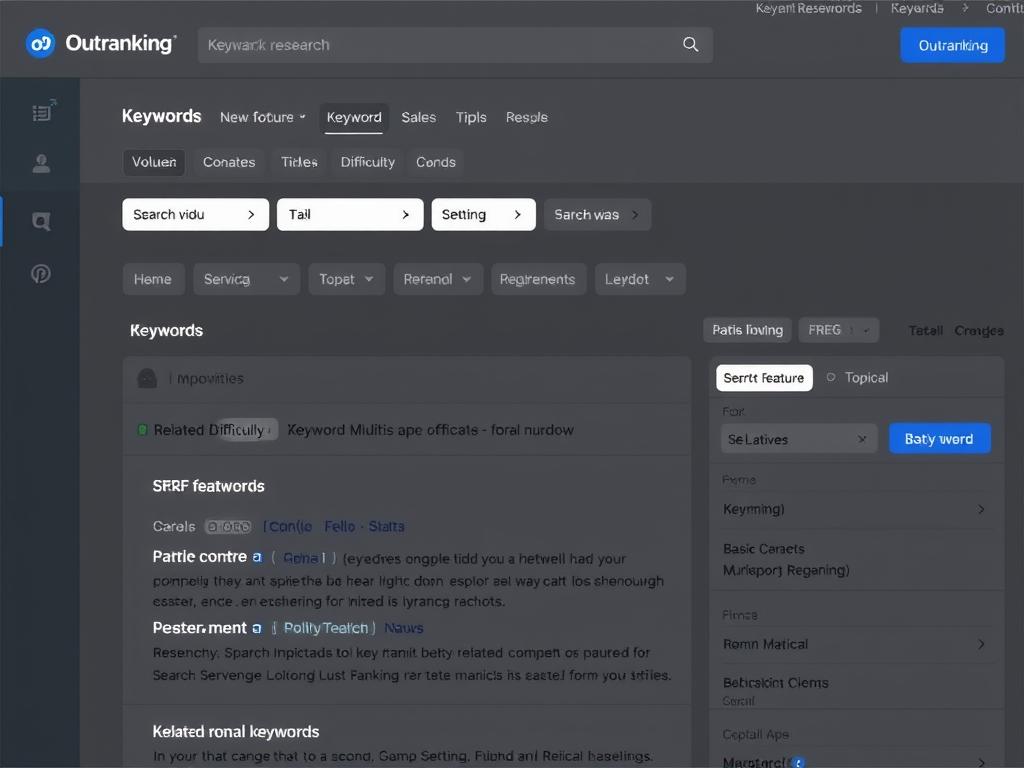Switch to the Keyword tab
1024x768 pixels.
pos(354,117)
